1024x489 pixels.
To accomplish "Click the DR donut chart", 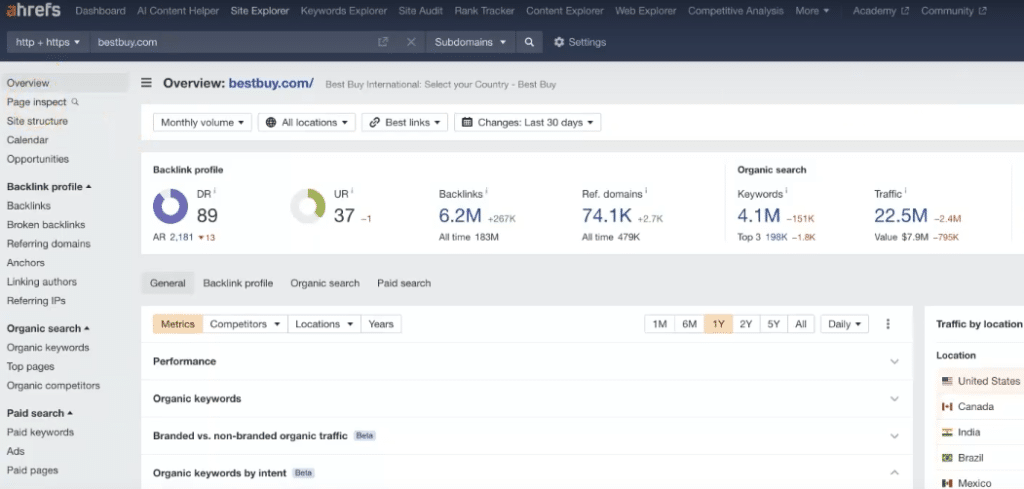I will pyautogui.click(x=170, y=206).
